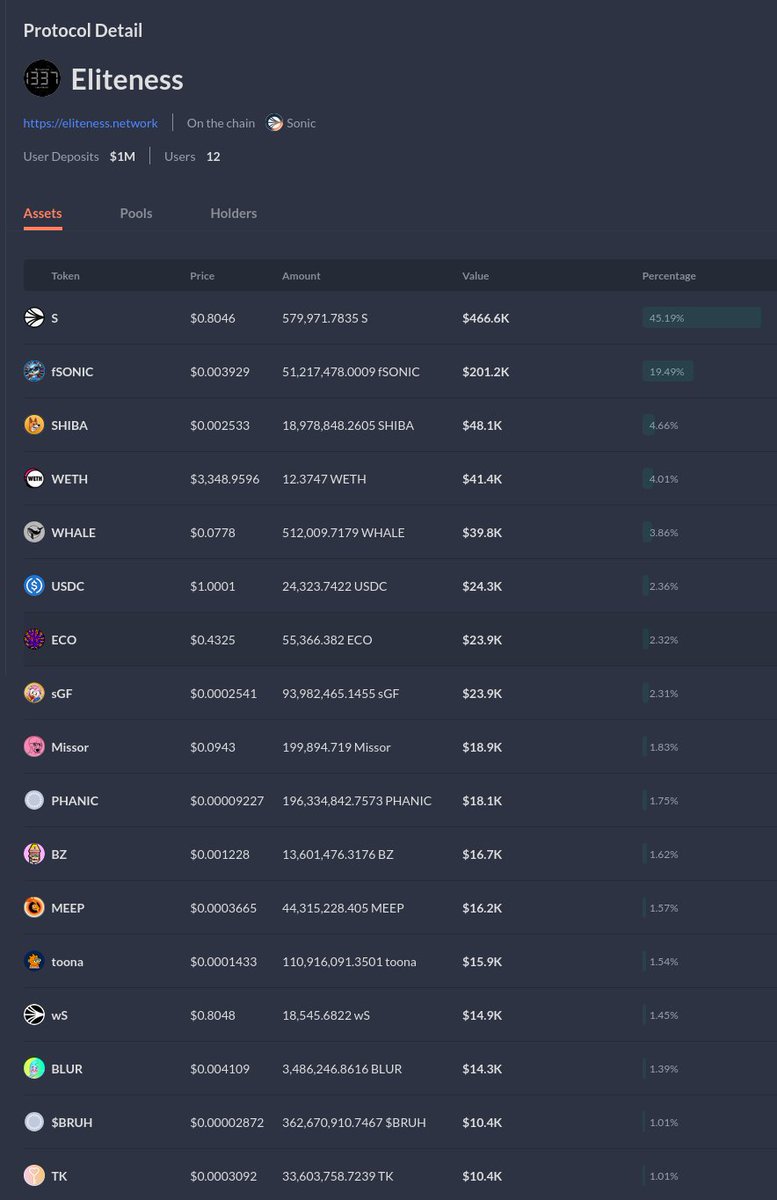
Task: Select the 4.01% percentage for WETH
Action: pyautogui.click(x=664, y=479)
